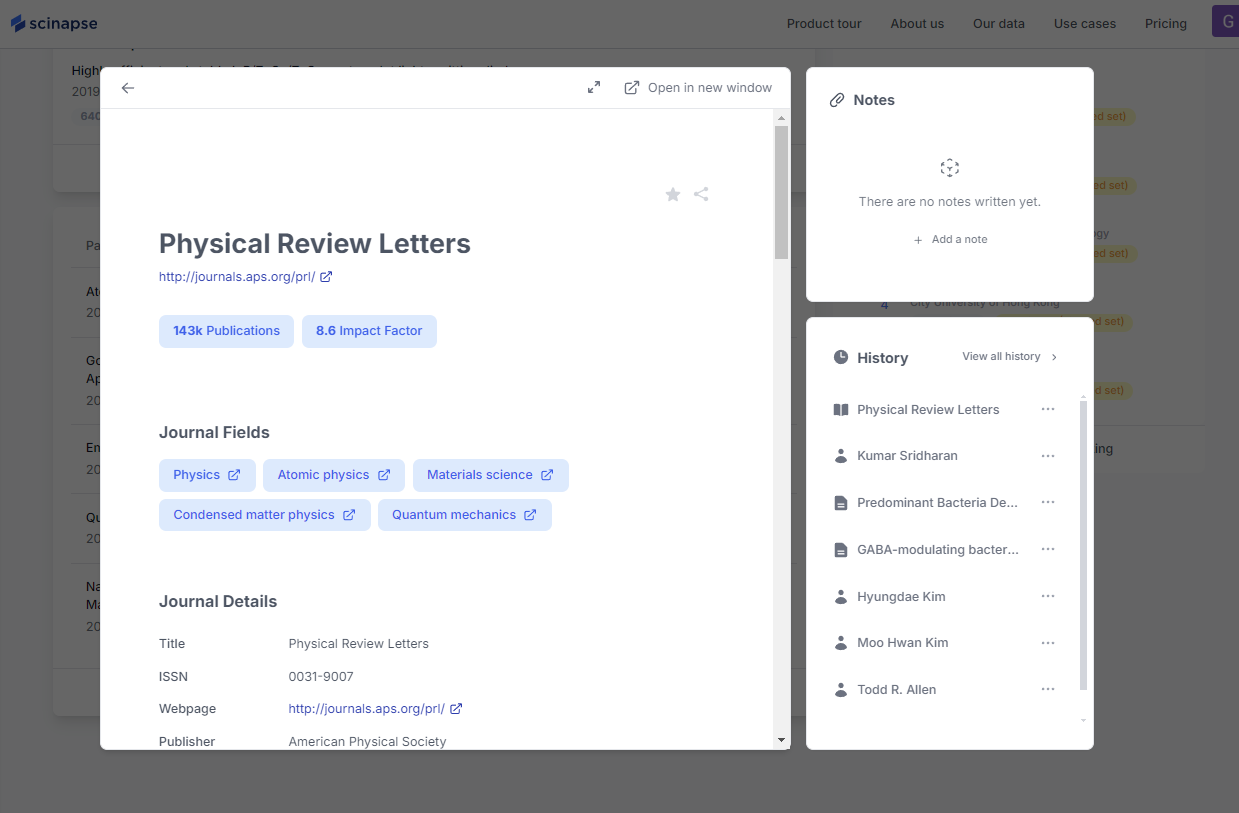1239x813 pixels.
Task: Open Pricing in top navigation
Action: click(x=1166, y=23)
